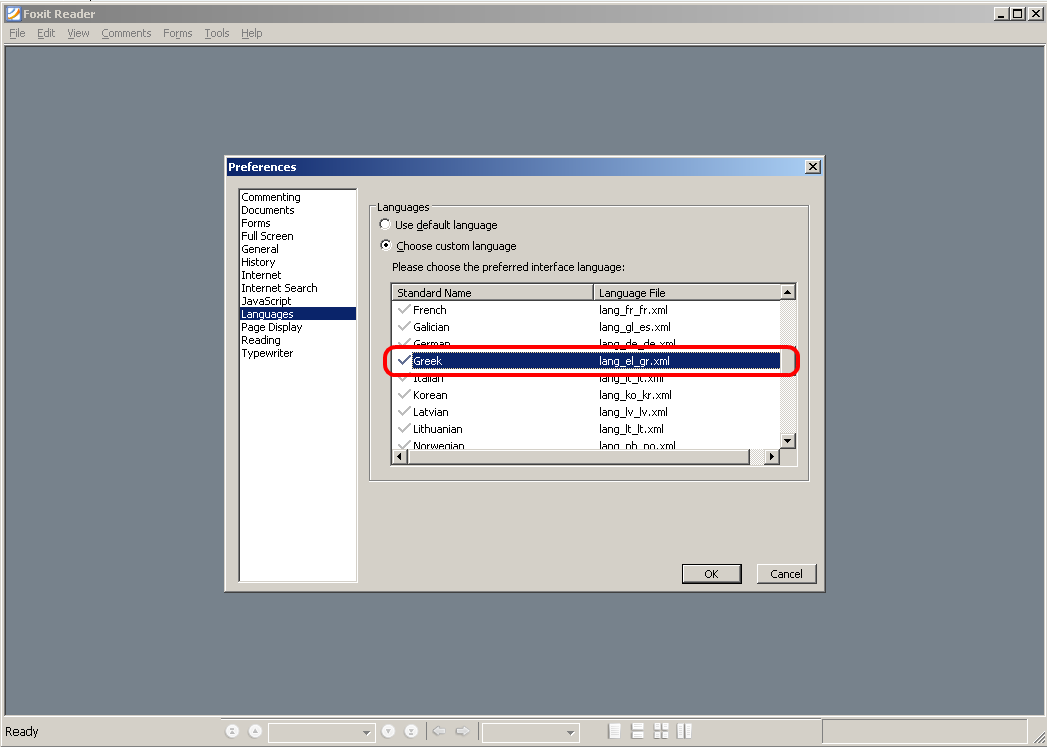Click Language File column header

point(687,292)
